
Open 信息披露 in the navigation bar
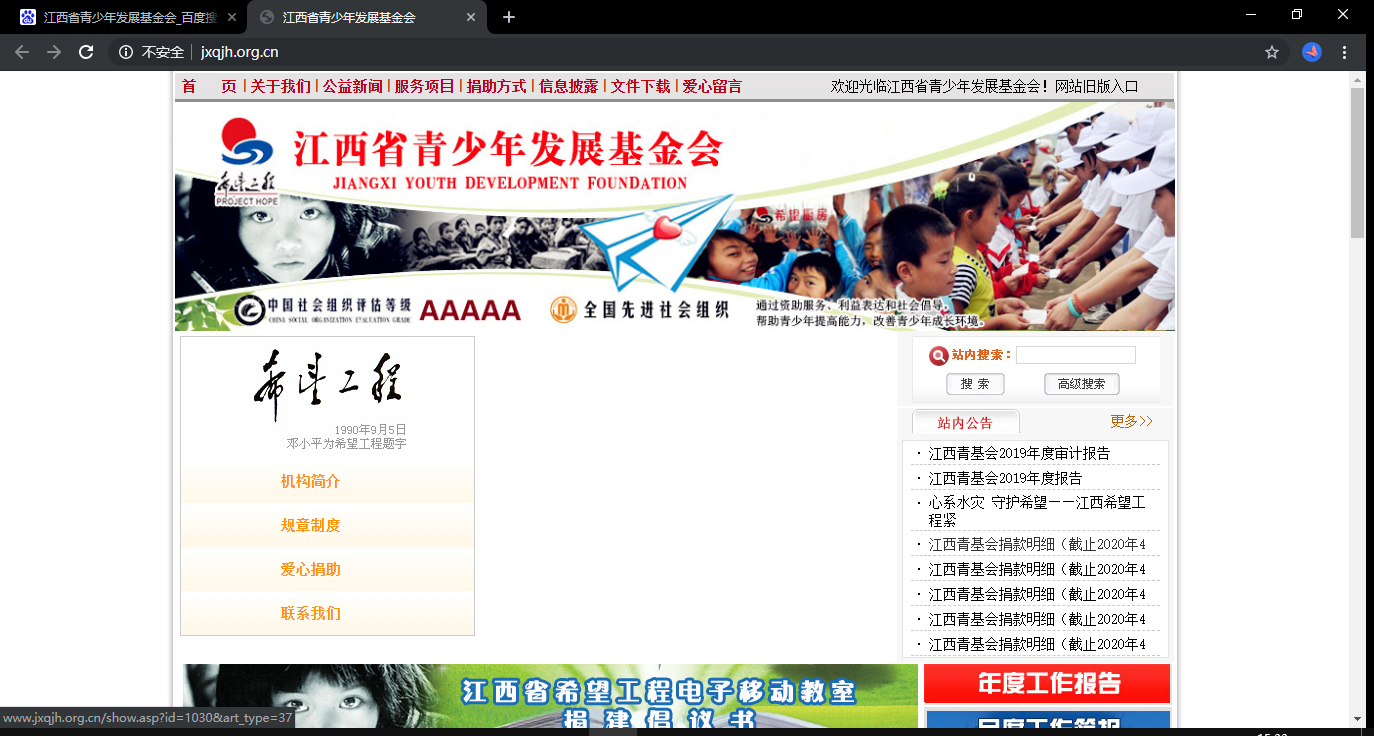coord(568,87)
